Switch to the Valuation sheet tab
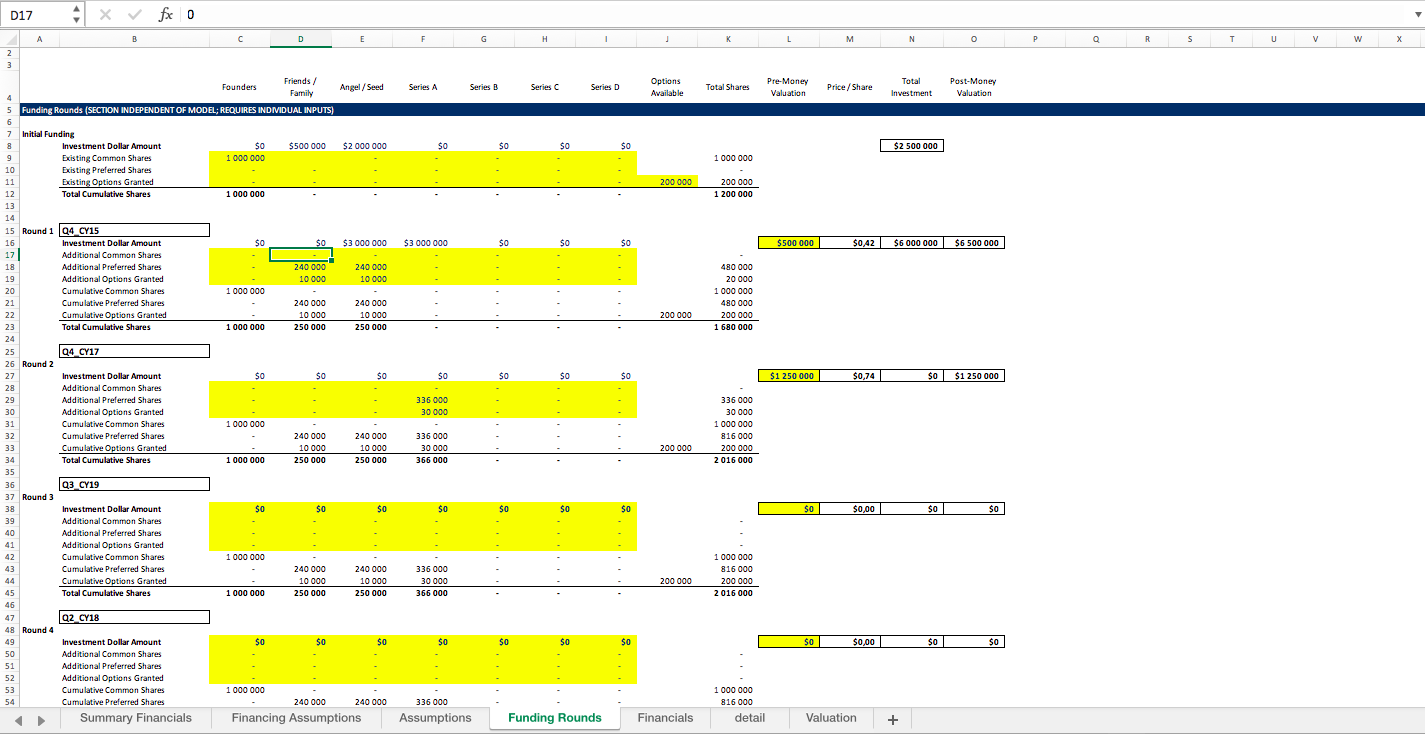The width and height of the screenshot is (1425, 734). click(x=831, y=718)
